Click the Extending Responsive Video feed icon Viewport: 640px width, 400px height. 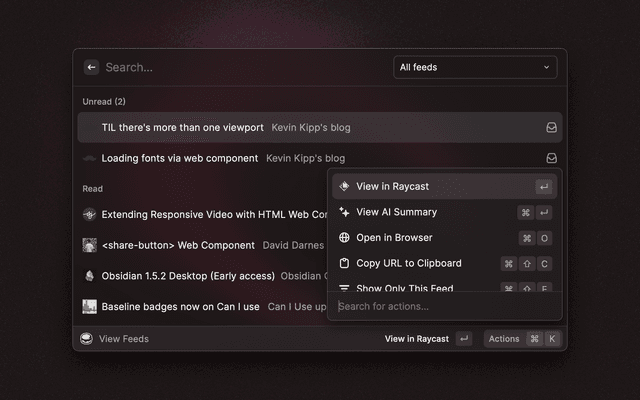click(89, 214)
